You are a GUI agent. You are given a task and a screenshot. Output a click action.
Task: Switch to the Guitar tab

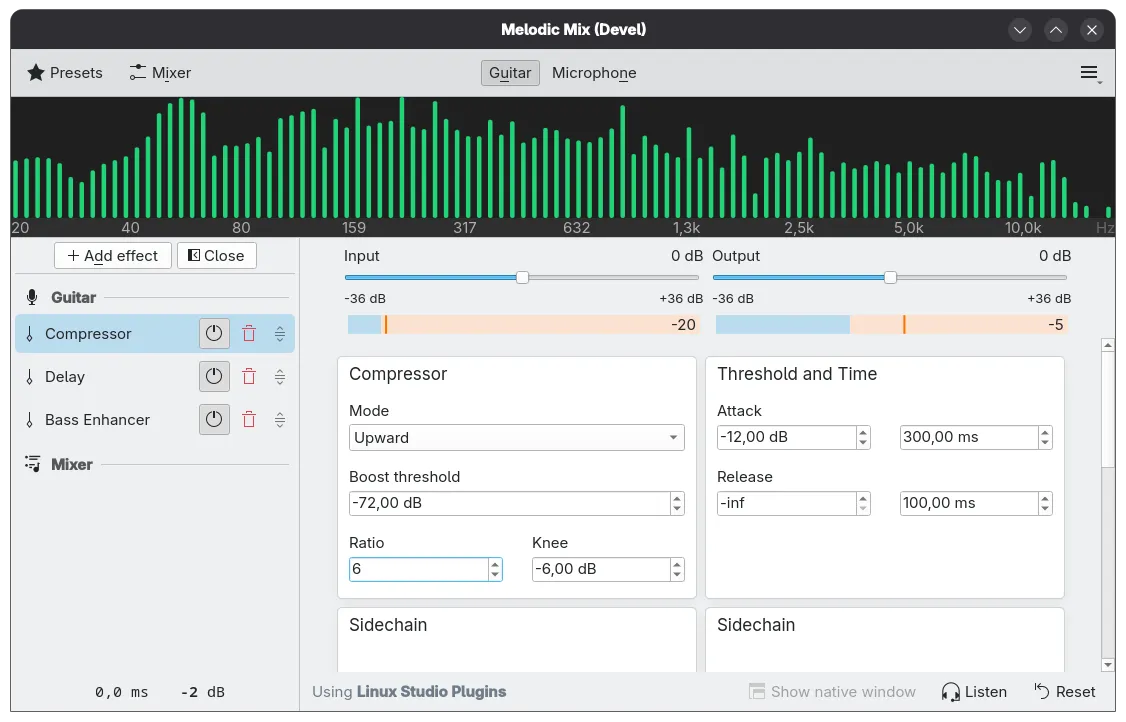click(510, 73)
